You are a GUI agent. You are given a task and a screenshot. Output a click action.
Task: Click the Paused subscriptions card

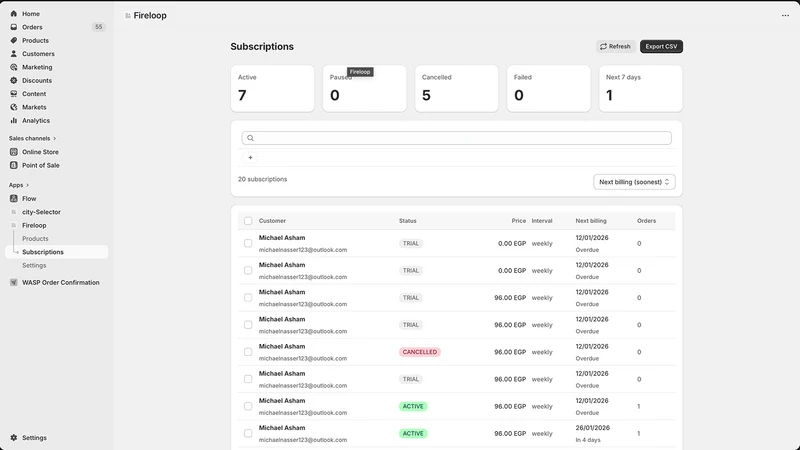[x=364, y=88]
